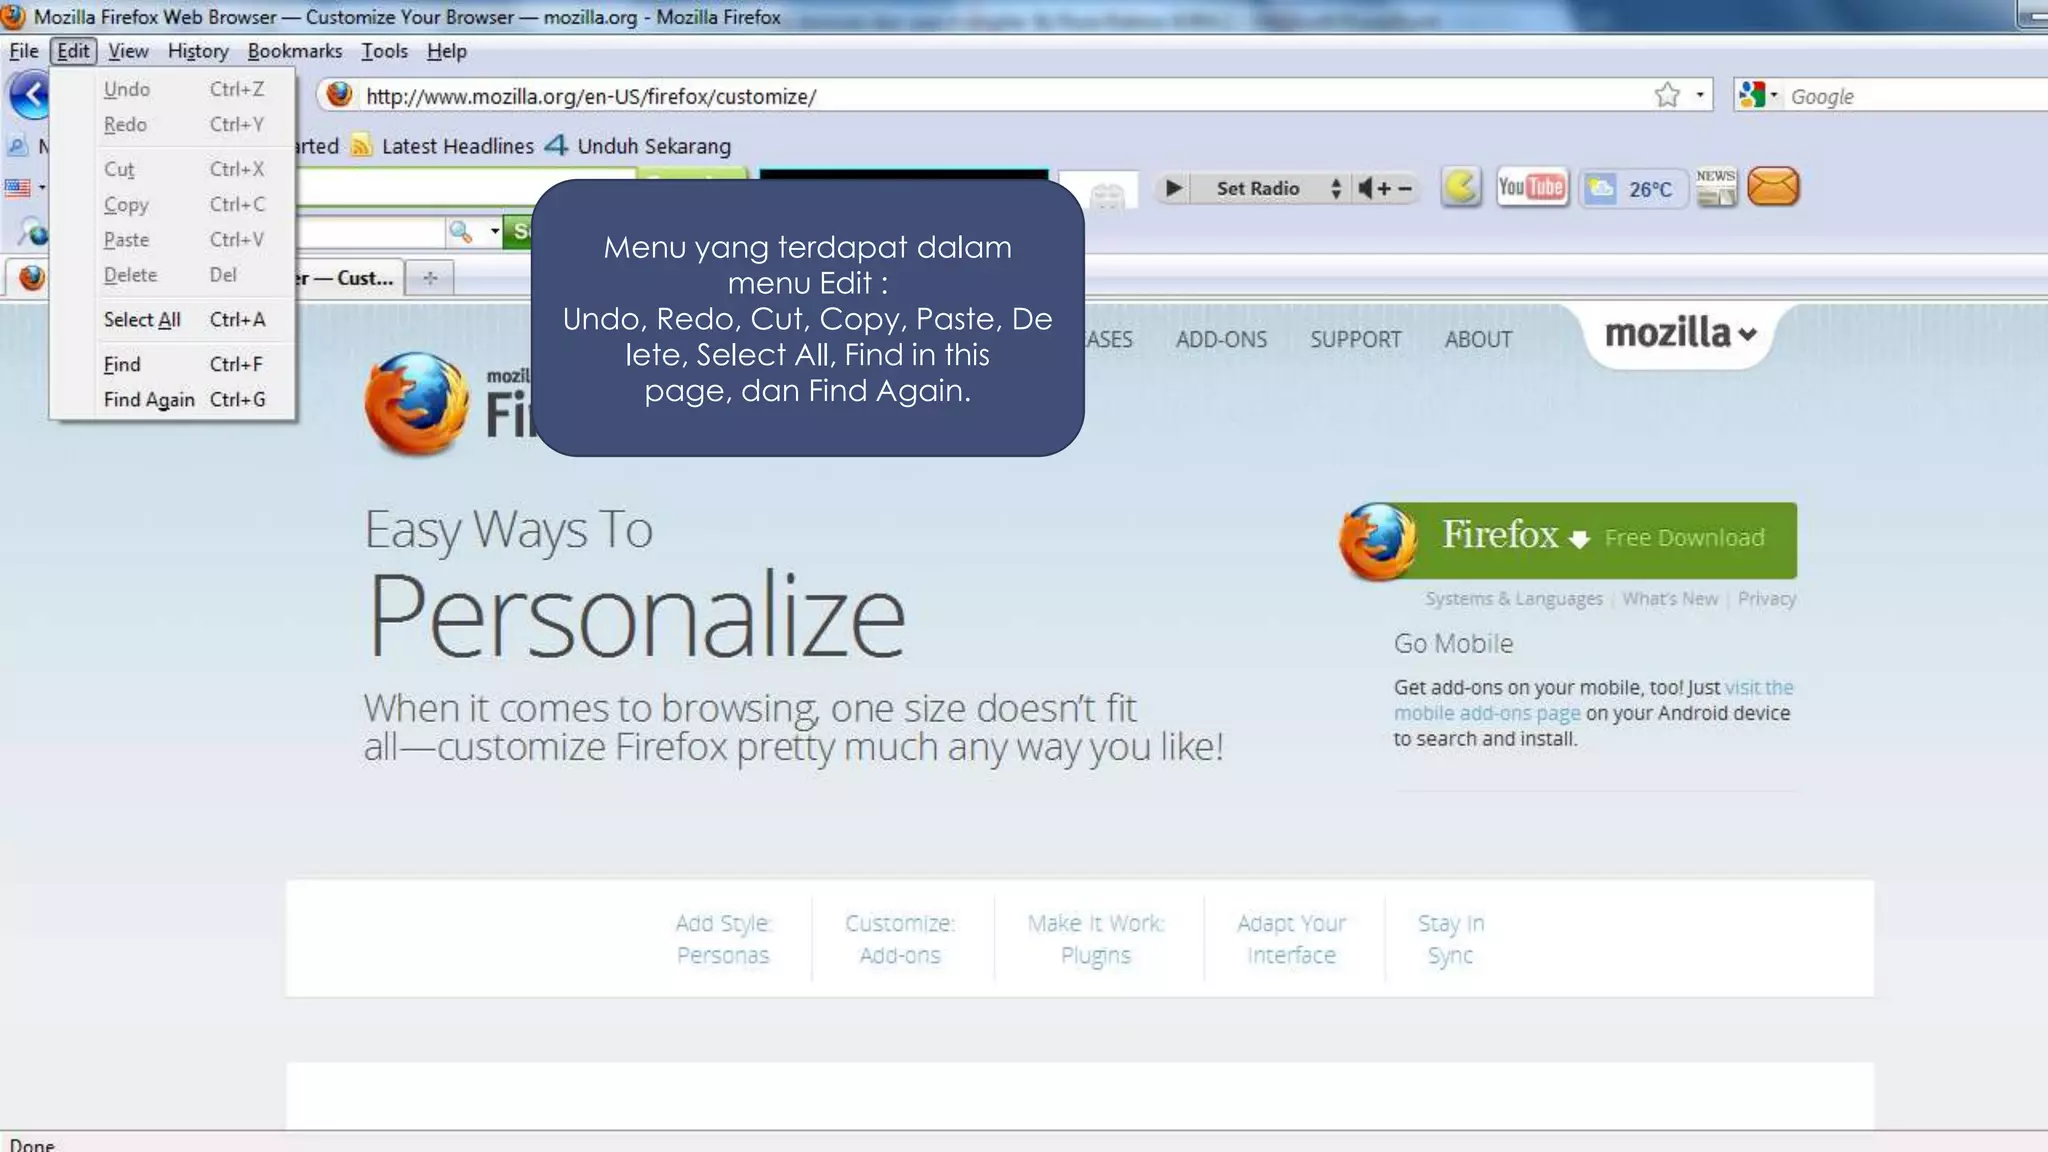Open the ABOUT page navigation link
Screen dimensions: 2048x1152
click(x=1477, y=339)
